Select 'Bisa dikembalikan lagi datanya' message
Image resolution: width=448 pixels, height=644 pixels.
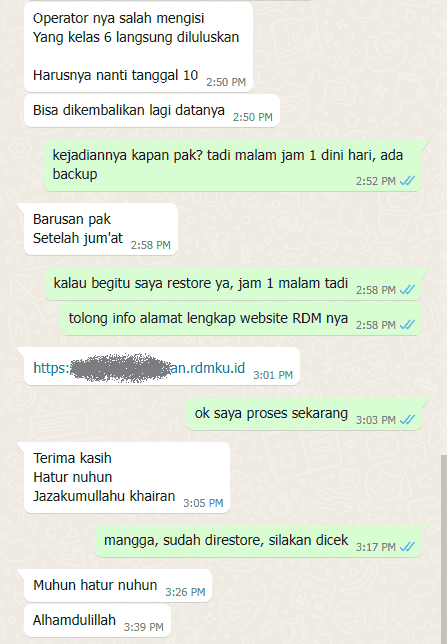coord(152,110)
